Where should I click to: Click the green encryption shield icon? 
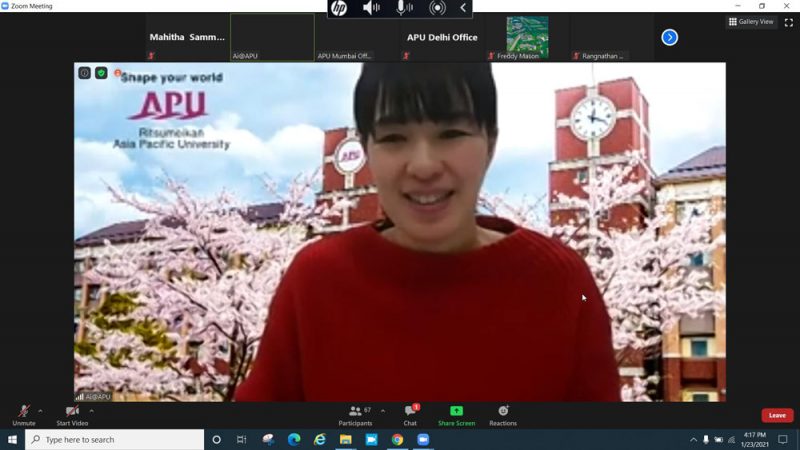click(101, 73)
